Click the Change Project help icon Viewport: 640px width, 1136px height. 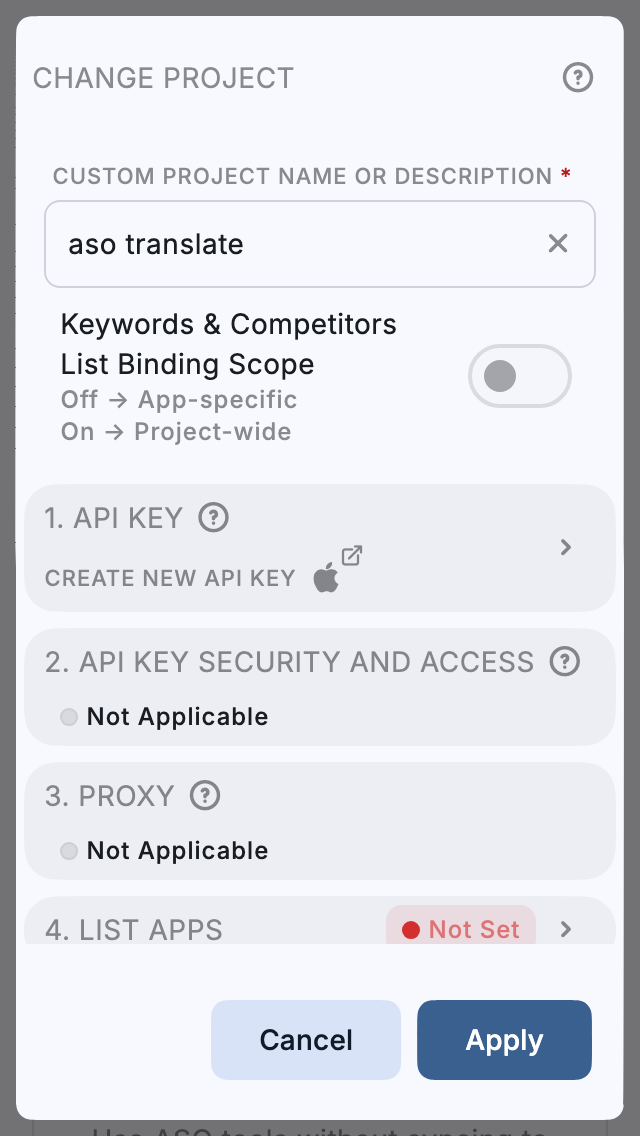click(x=578, y=77)
